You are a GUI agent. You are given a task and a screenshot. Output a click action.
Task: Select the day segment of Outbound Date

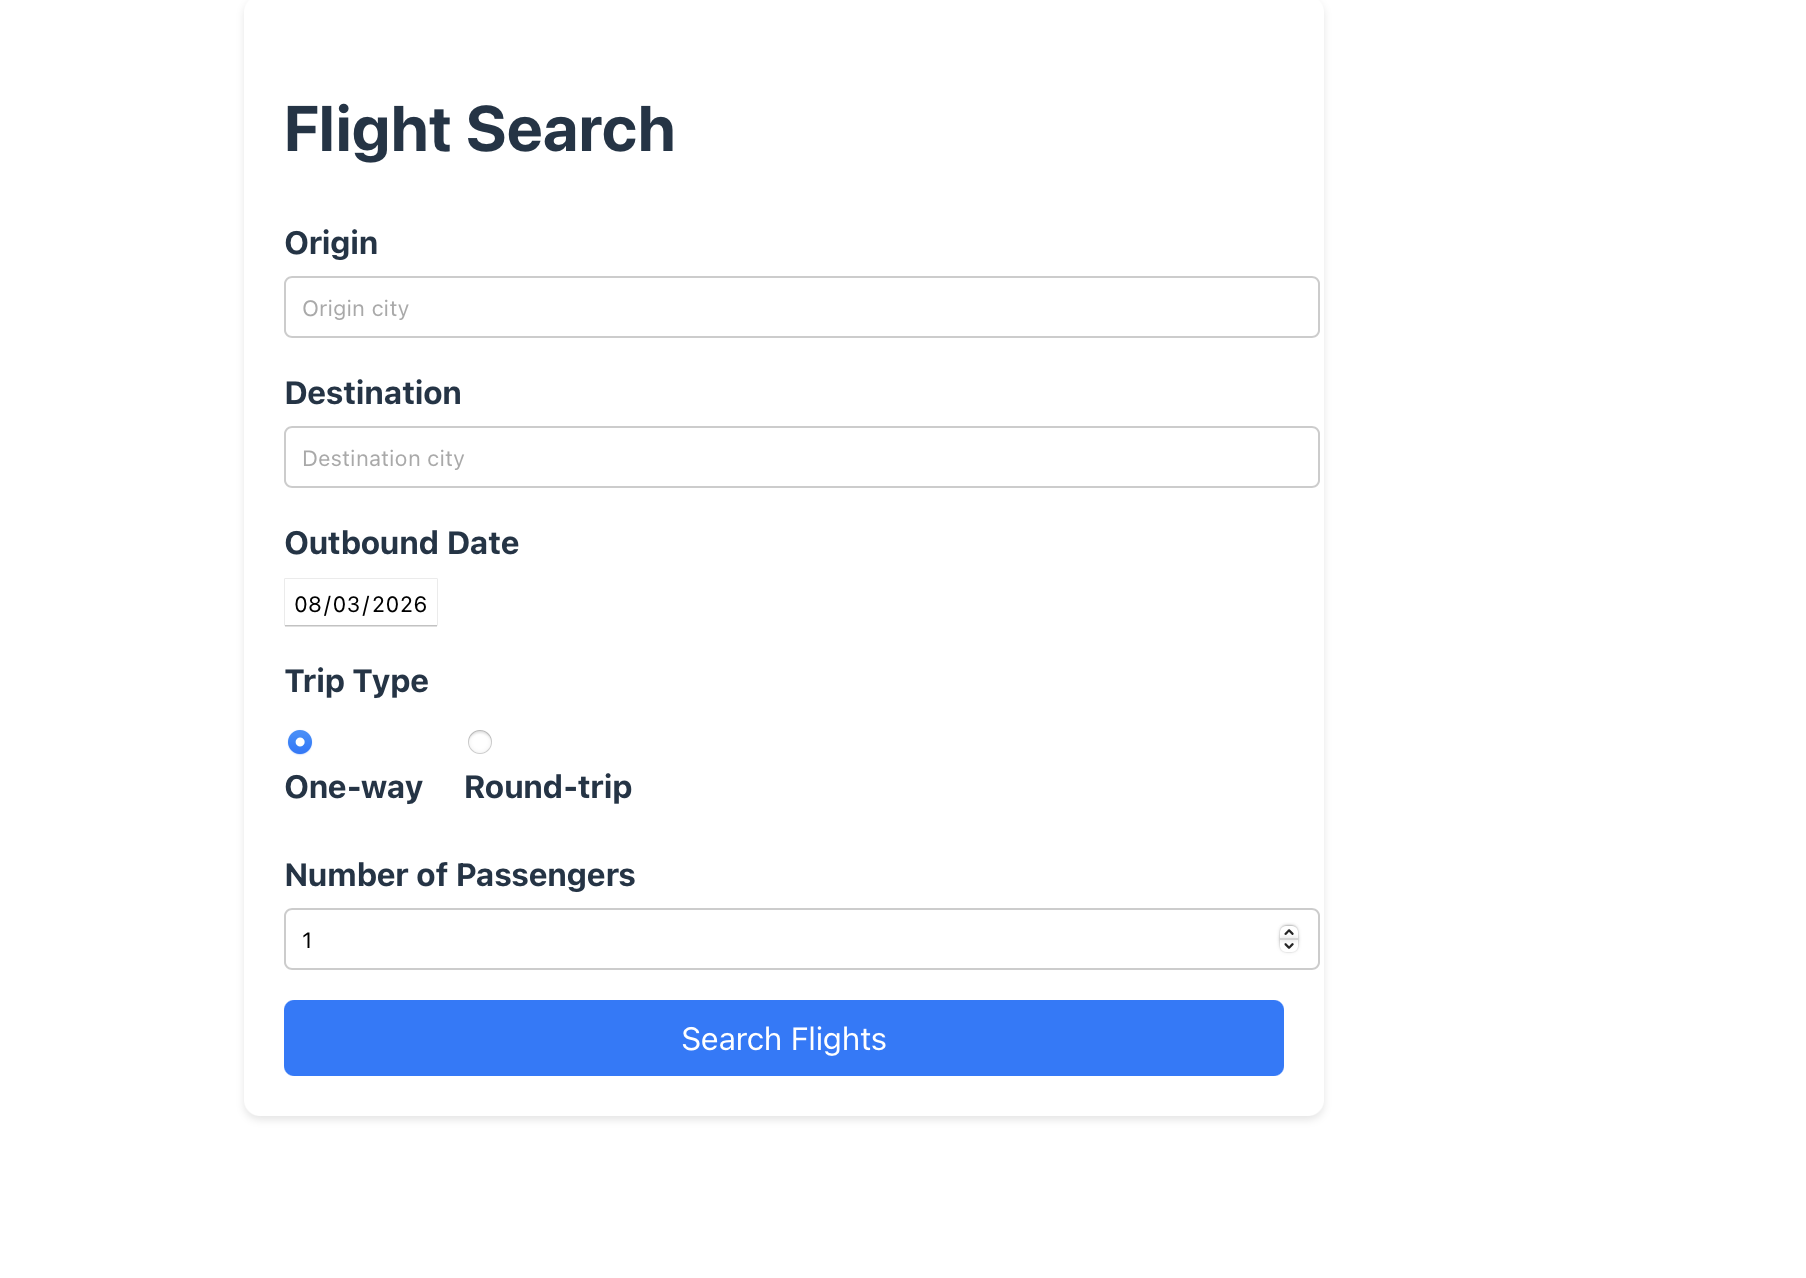346,605
